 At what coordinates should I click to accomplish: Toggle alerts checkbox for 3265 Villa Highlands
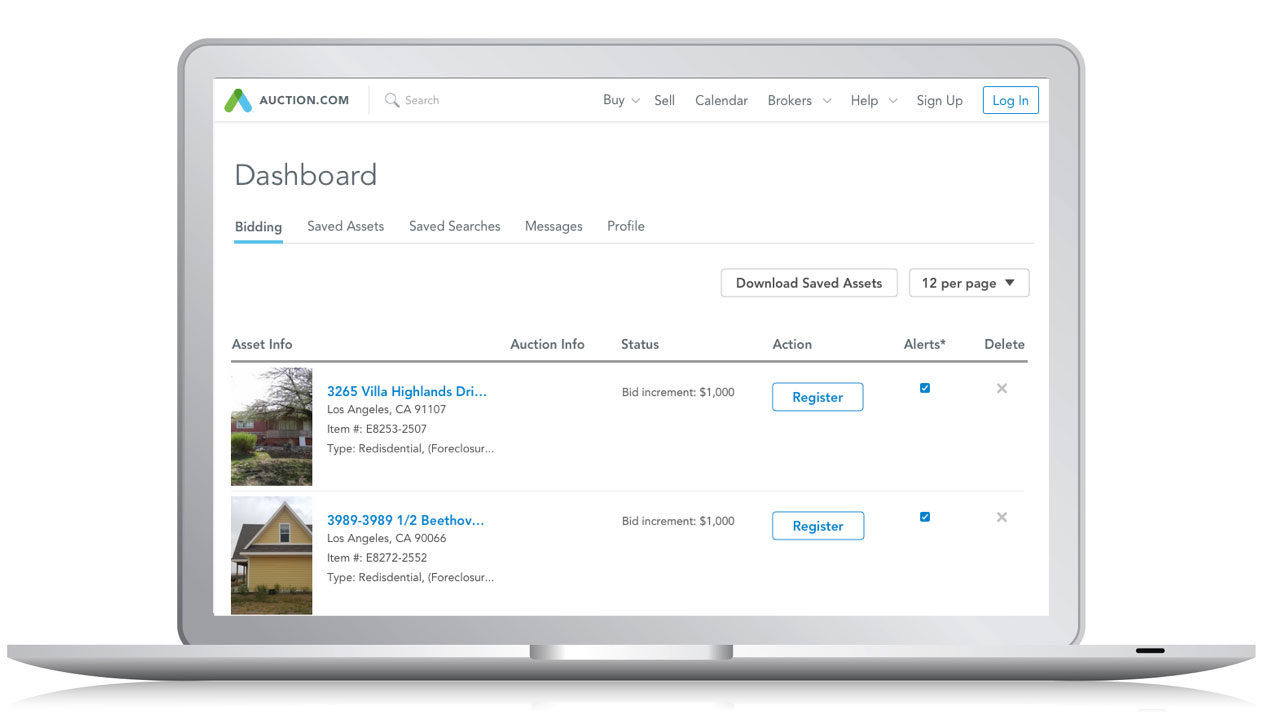[924, 388]
